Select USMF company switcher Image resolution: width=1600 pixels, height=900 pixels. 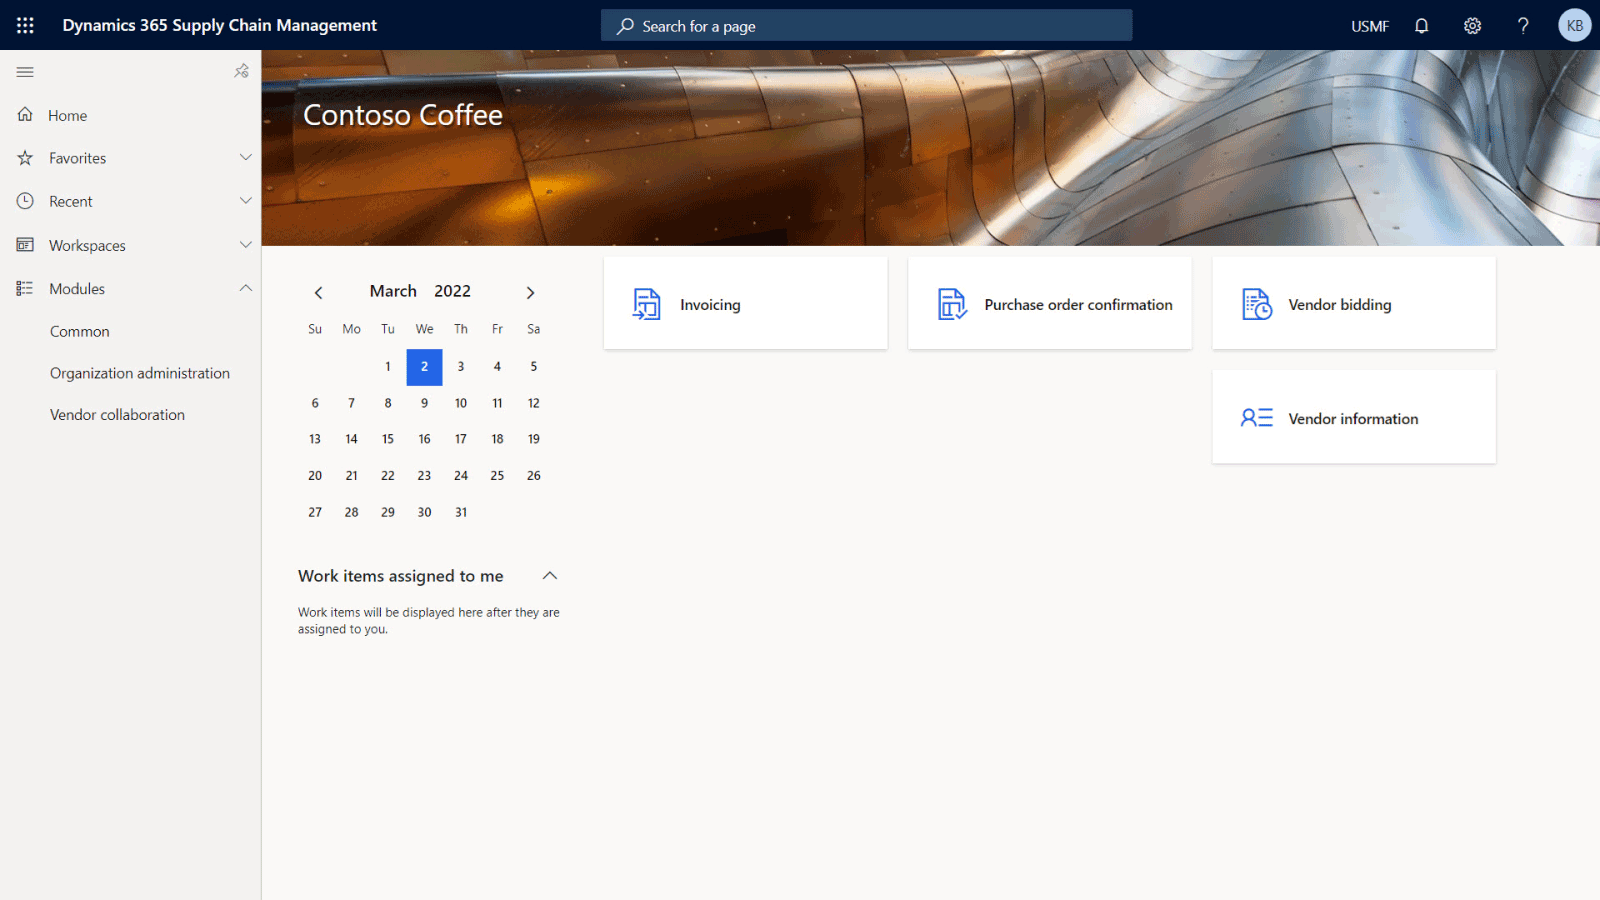[x=1369, y=25]
